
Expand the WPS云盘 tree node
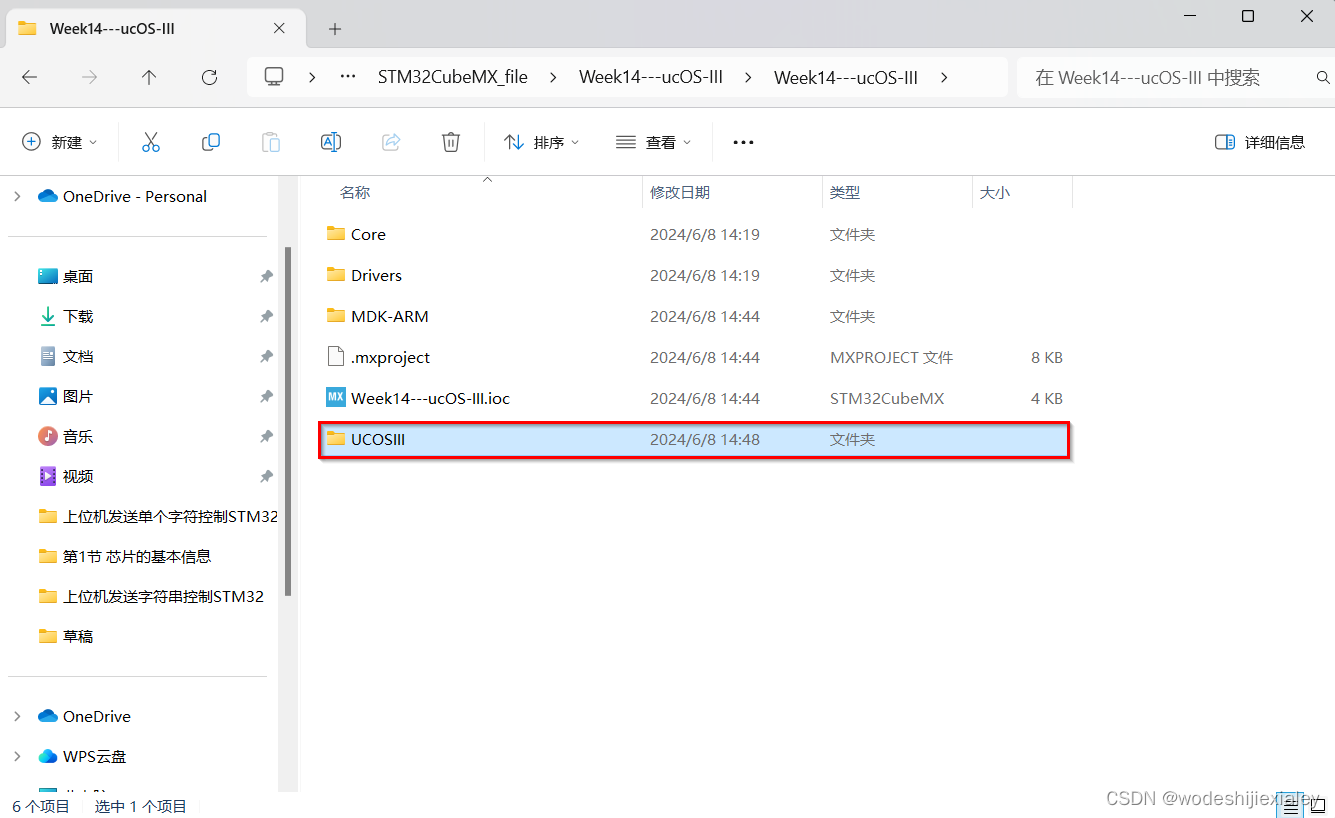(17, 756)
